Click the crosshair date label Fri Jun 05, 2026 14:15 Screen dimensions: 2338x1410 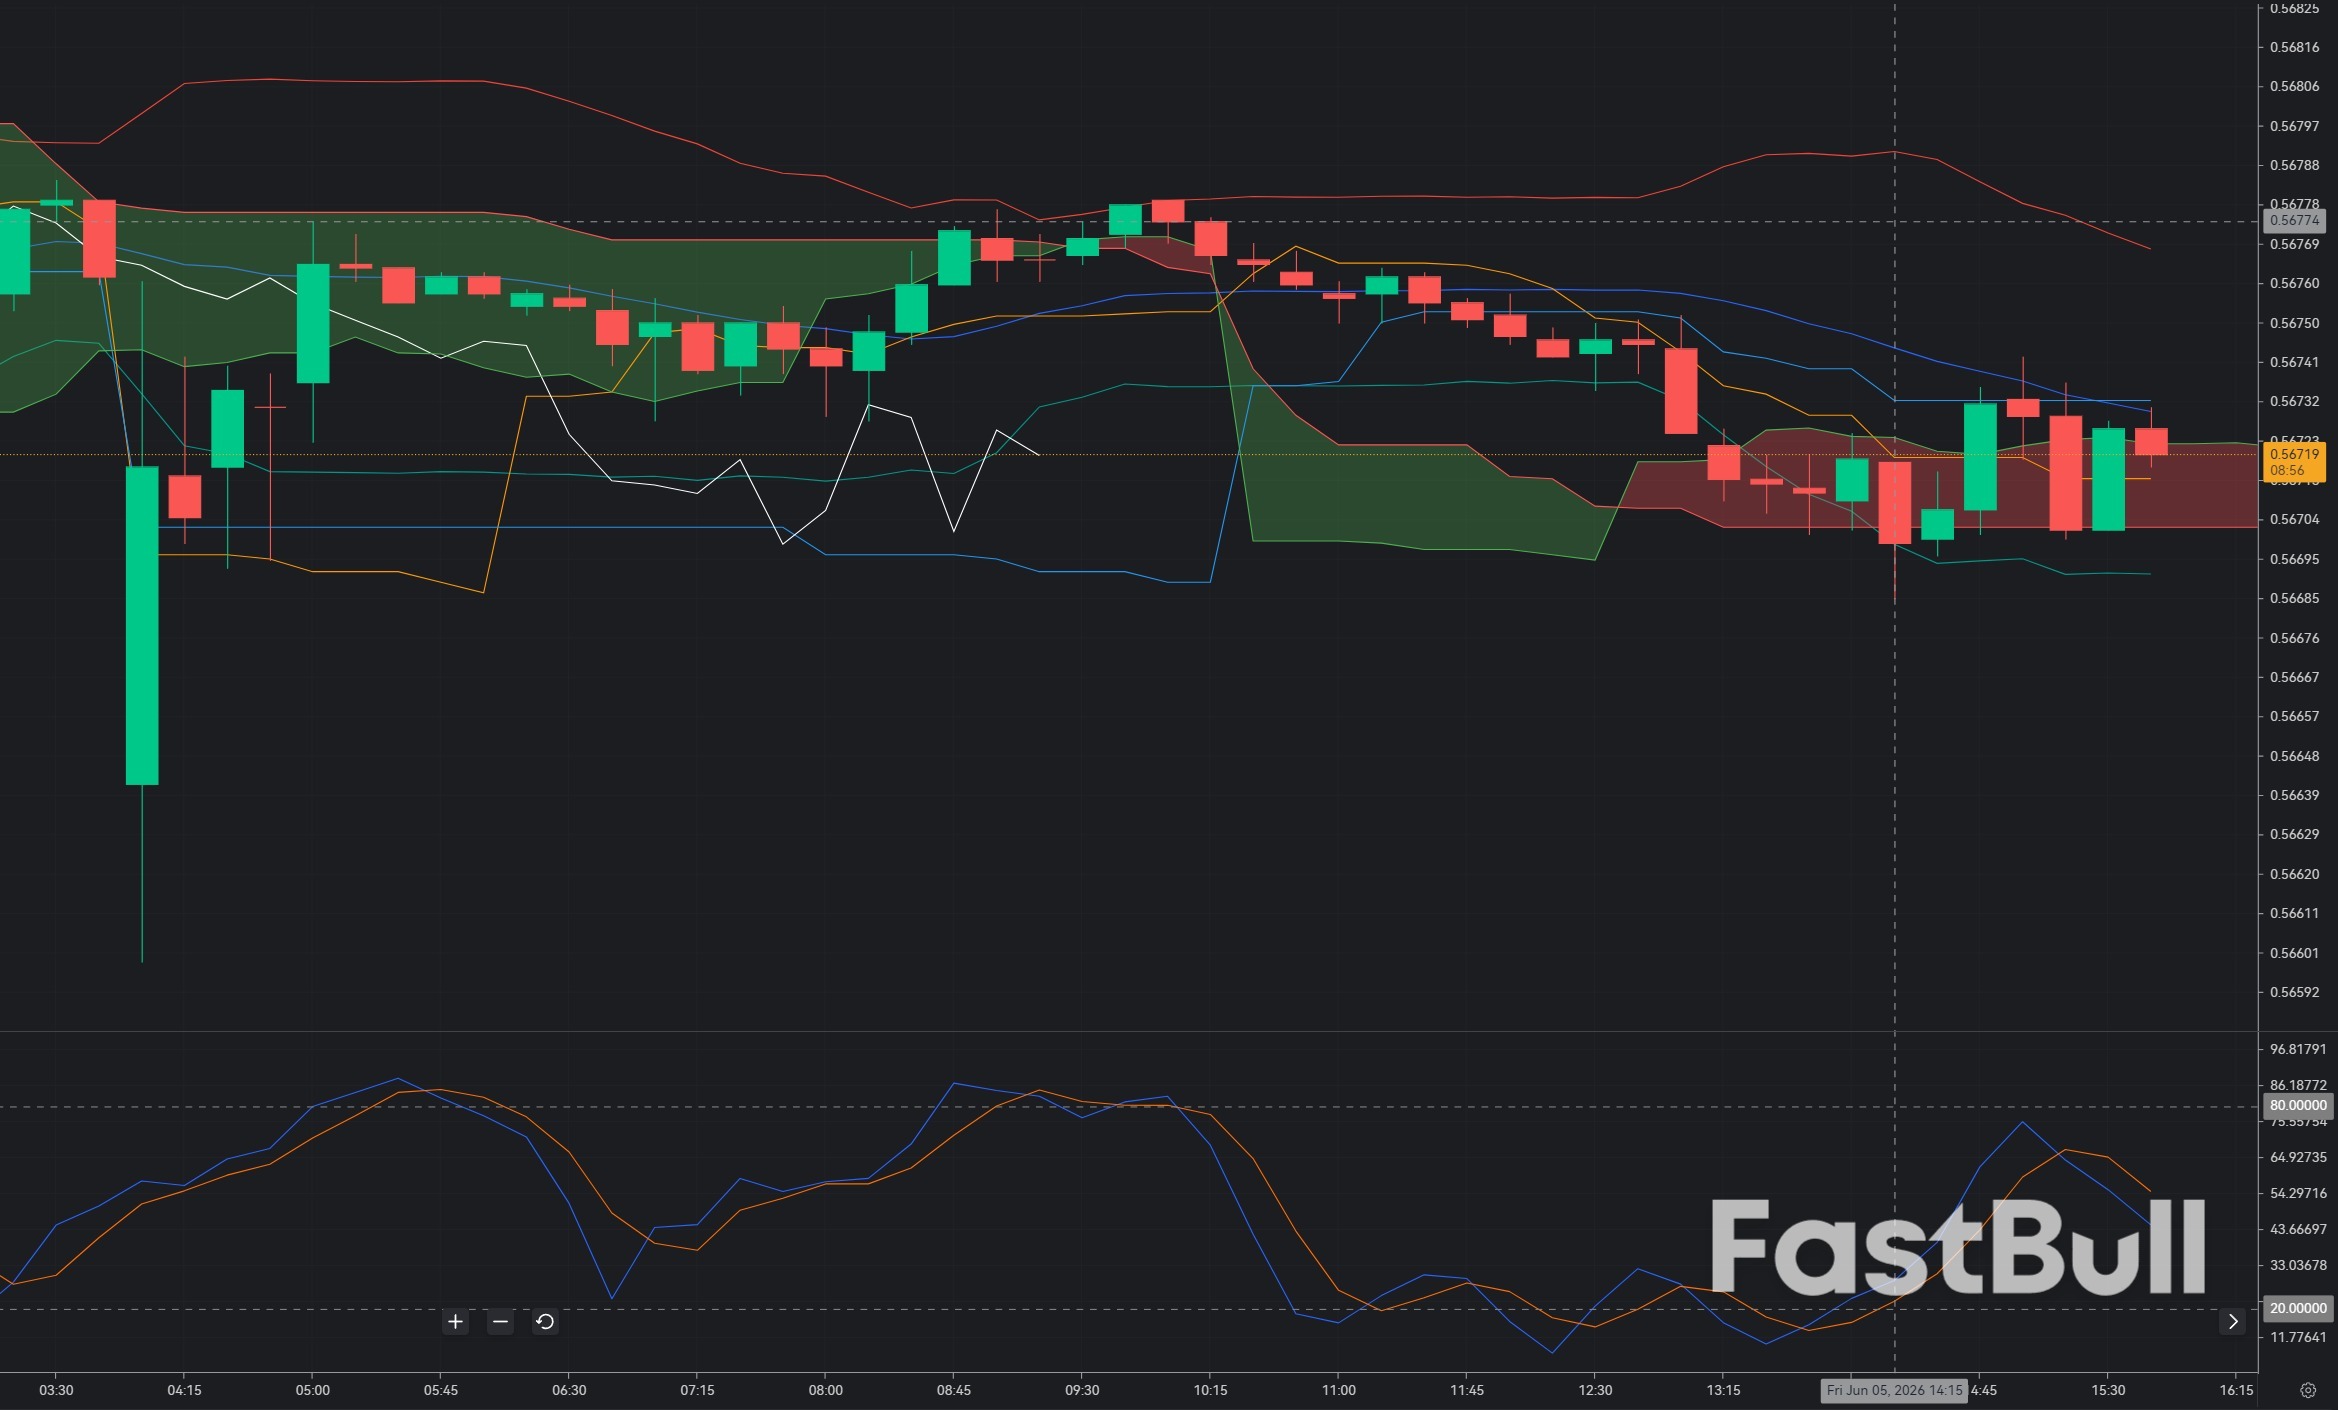tap(1894, 1390)
